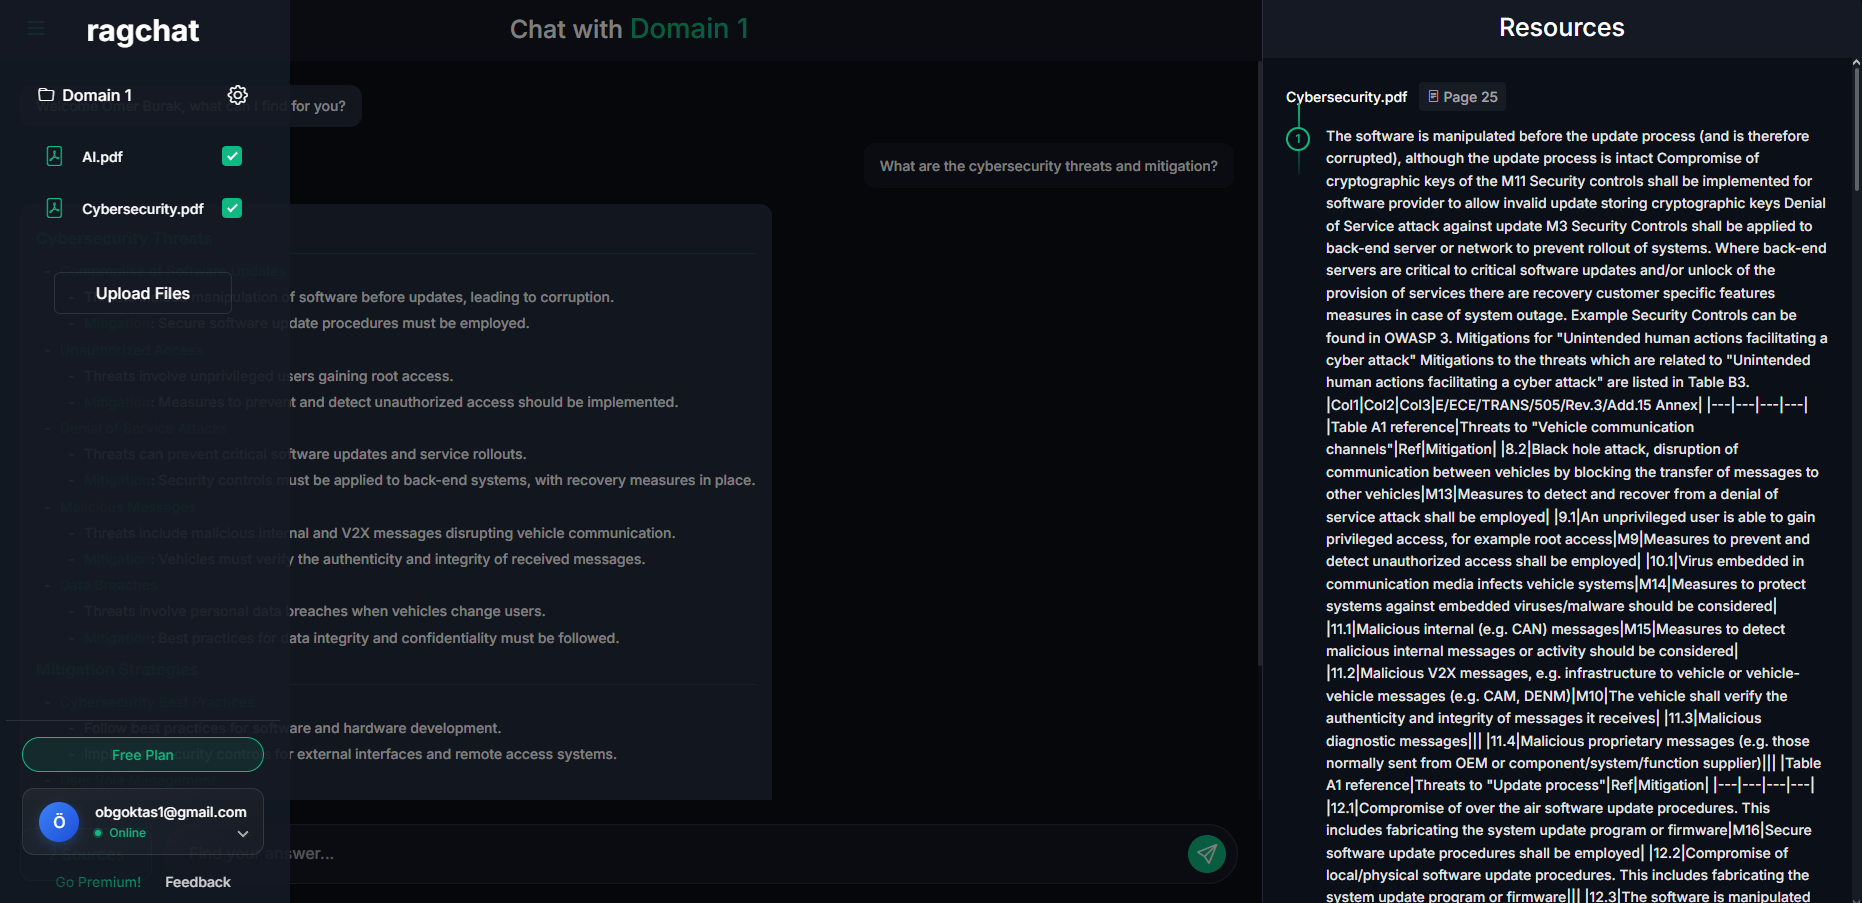This screenshot has height=903, width=1862.
Task: Toggle the hamburger menu icon beside ragchat
Action: coord(37,29)
